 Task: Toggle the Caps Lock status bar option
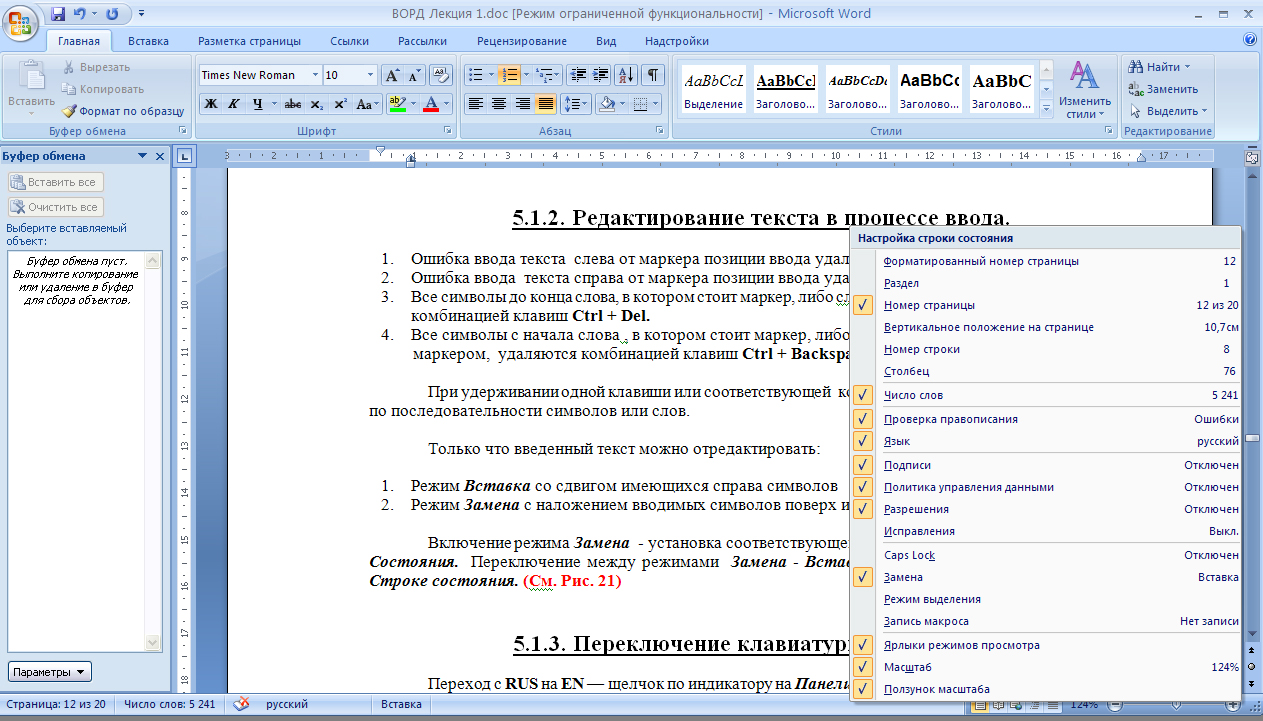1046,555
